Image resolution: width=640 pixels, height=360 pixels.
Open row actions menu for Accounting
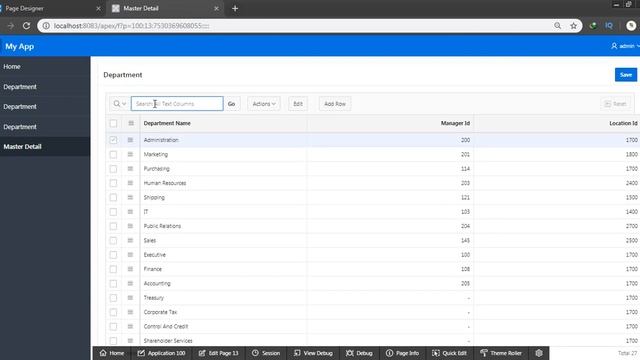[x=130, y=283]
